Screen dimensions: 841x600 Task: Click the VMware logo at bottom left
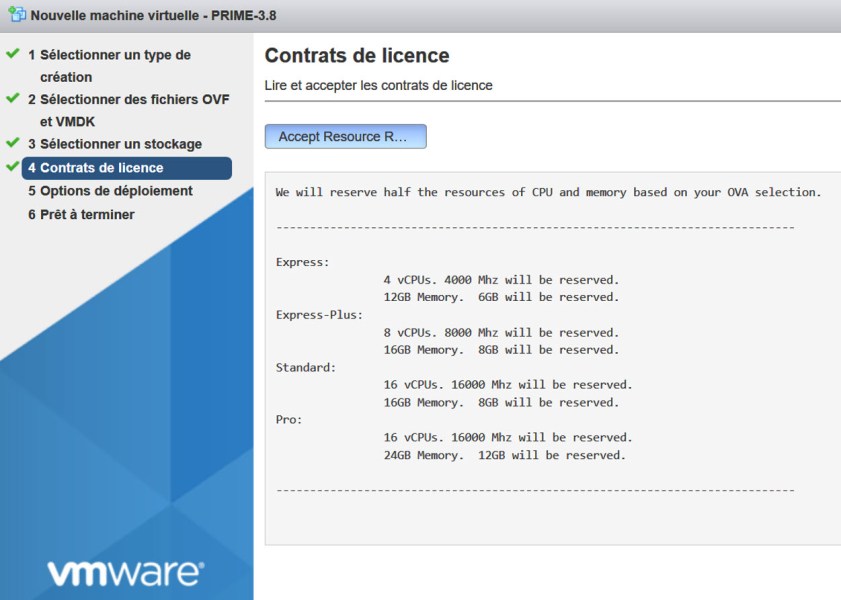pos(127,571)
